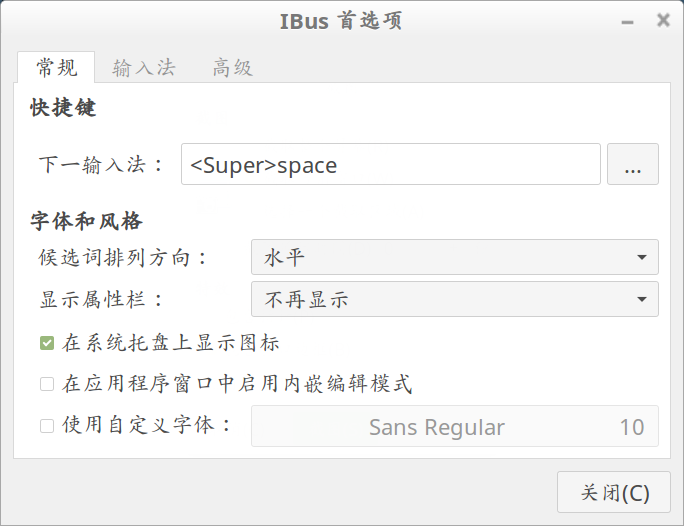Click the 下一输入法 label
Screen dimensions: 684x526
pos(102,165)
